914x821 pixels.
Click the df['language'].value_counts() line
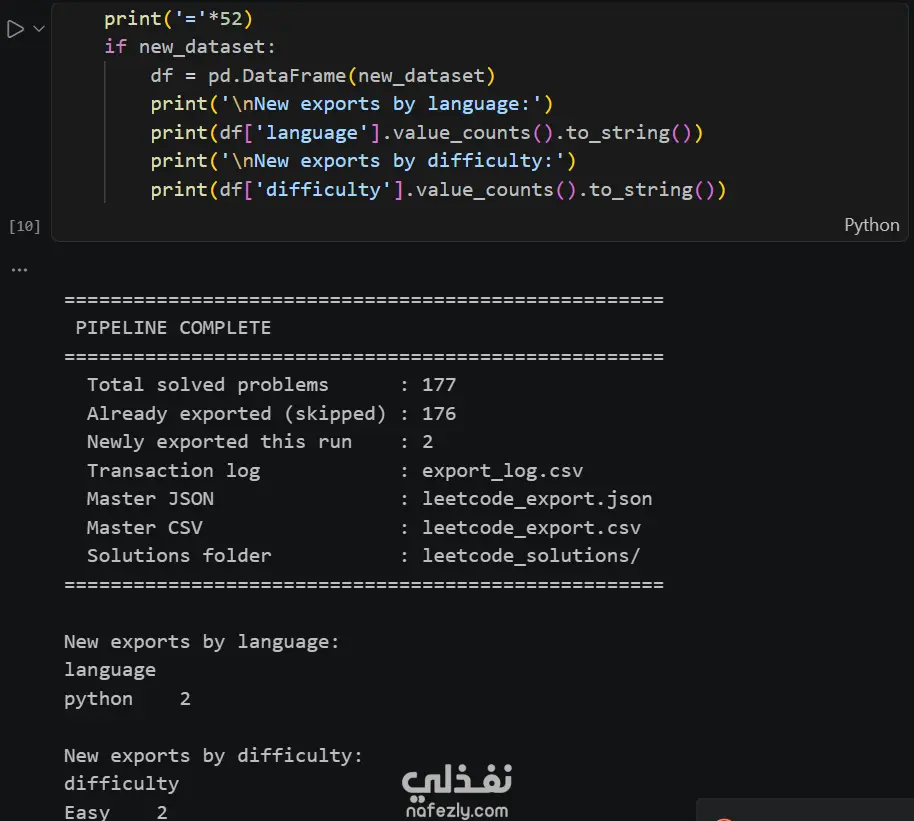(427, 133)
